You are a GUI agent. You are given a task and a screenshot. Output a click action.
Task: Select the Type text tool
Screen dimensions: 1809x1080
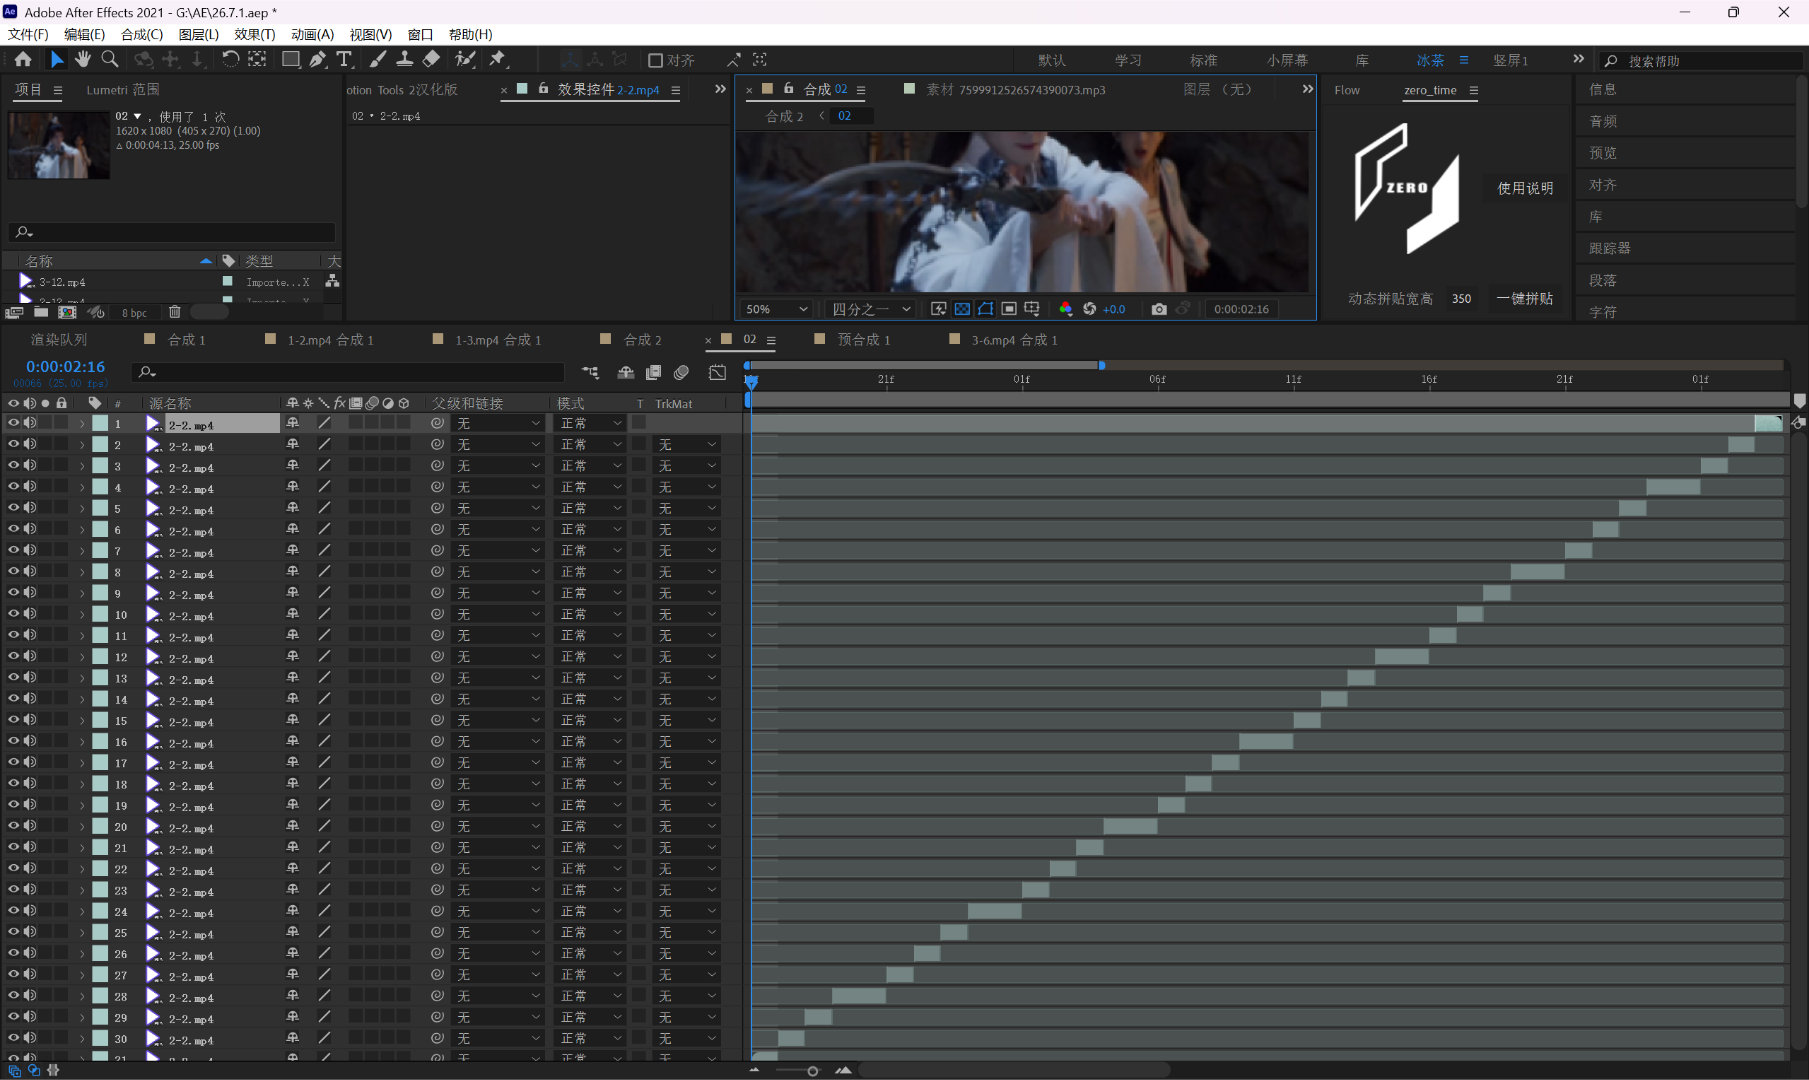click(x=344, y=60)
